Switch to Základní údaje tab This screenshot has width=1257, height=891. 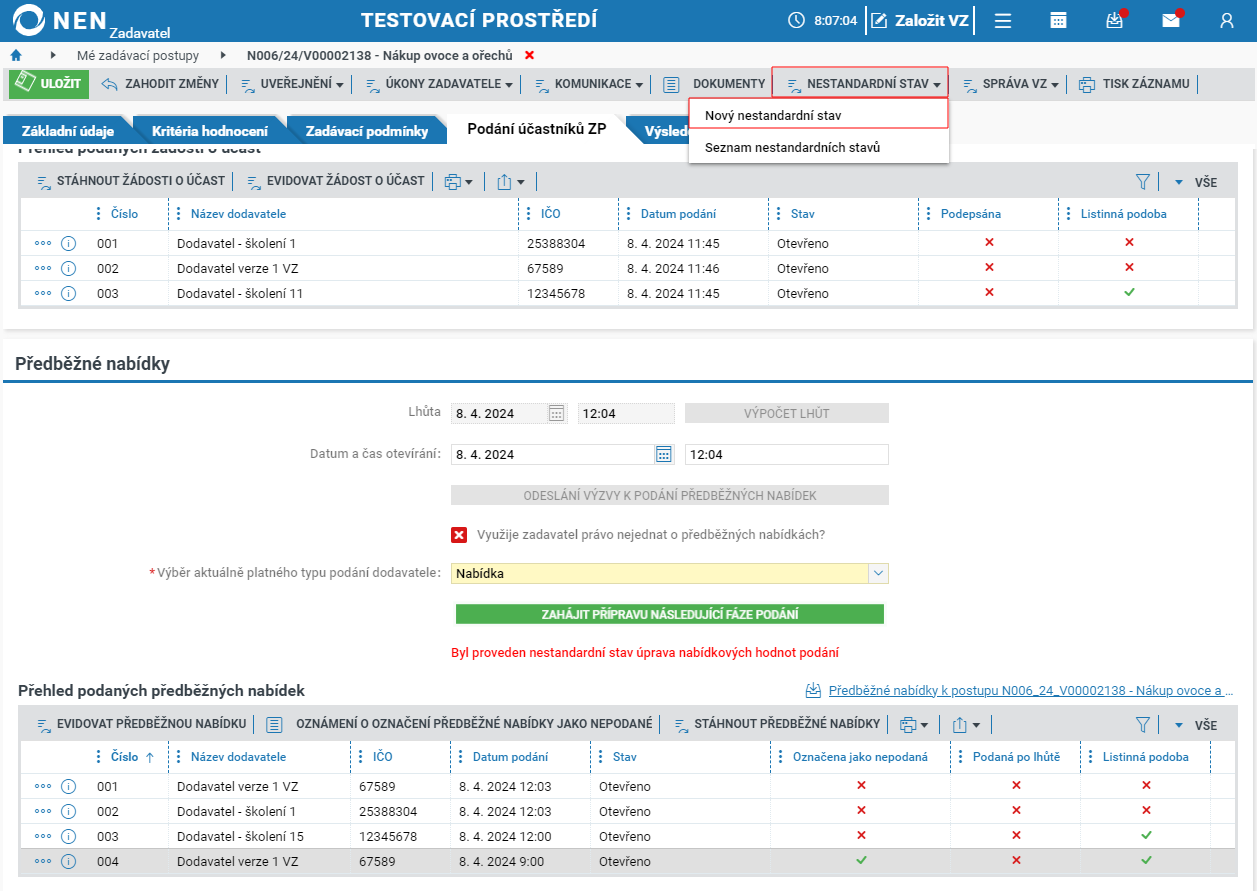(x=68, y=131)
